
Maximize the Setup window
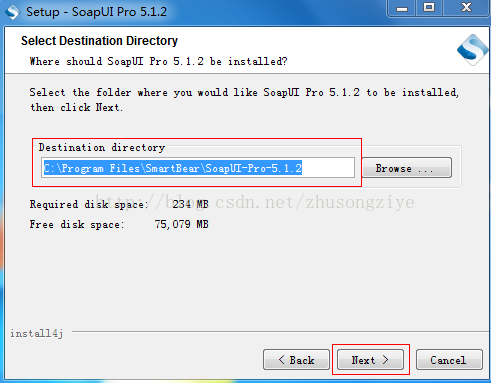coord(429,8)
